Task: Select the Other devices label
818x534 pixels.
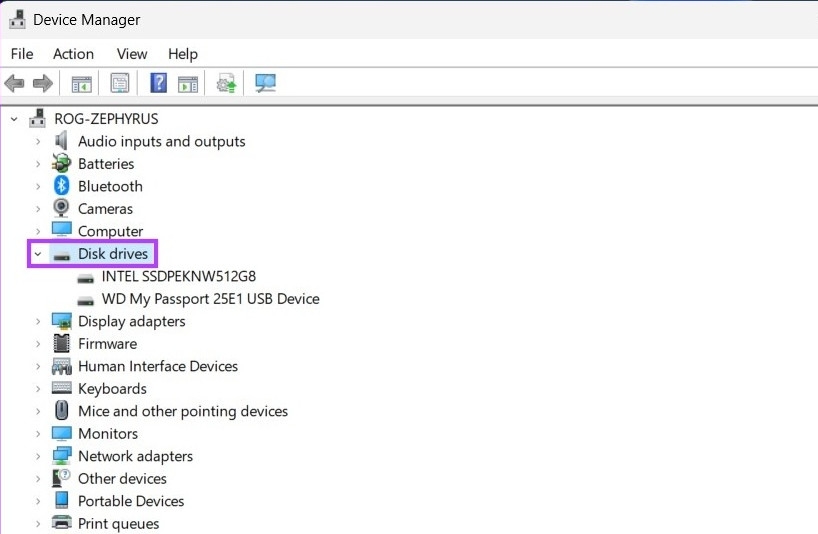Action: point(123,478)
